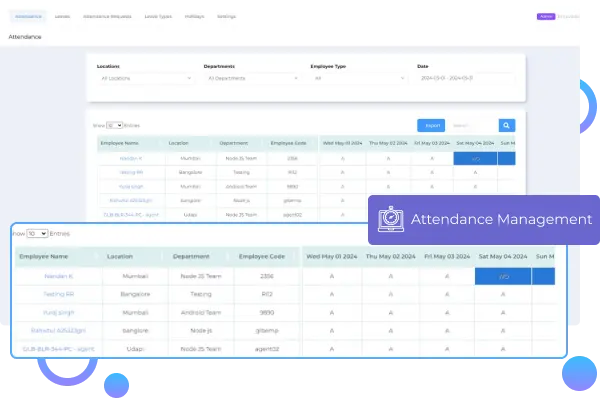Image resolution: width=600 pixels, height=400 pixels.
Task: Go to the Leave Types tab
Action: pyautogui.click(x=157, y=17)
